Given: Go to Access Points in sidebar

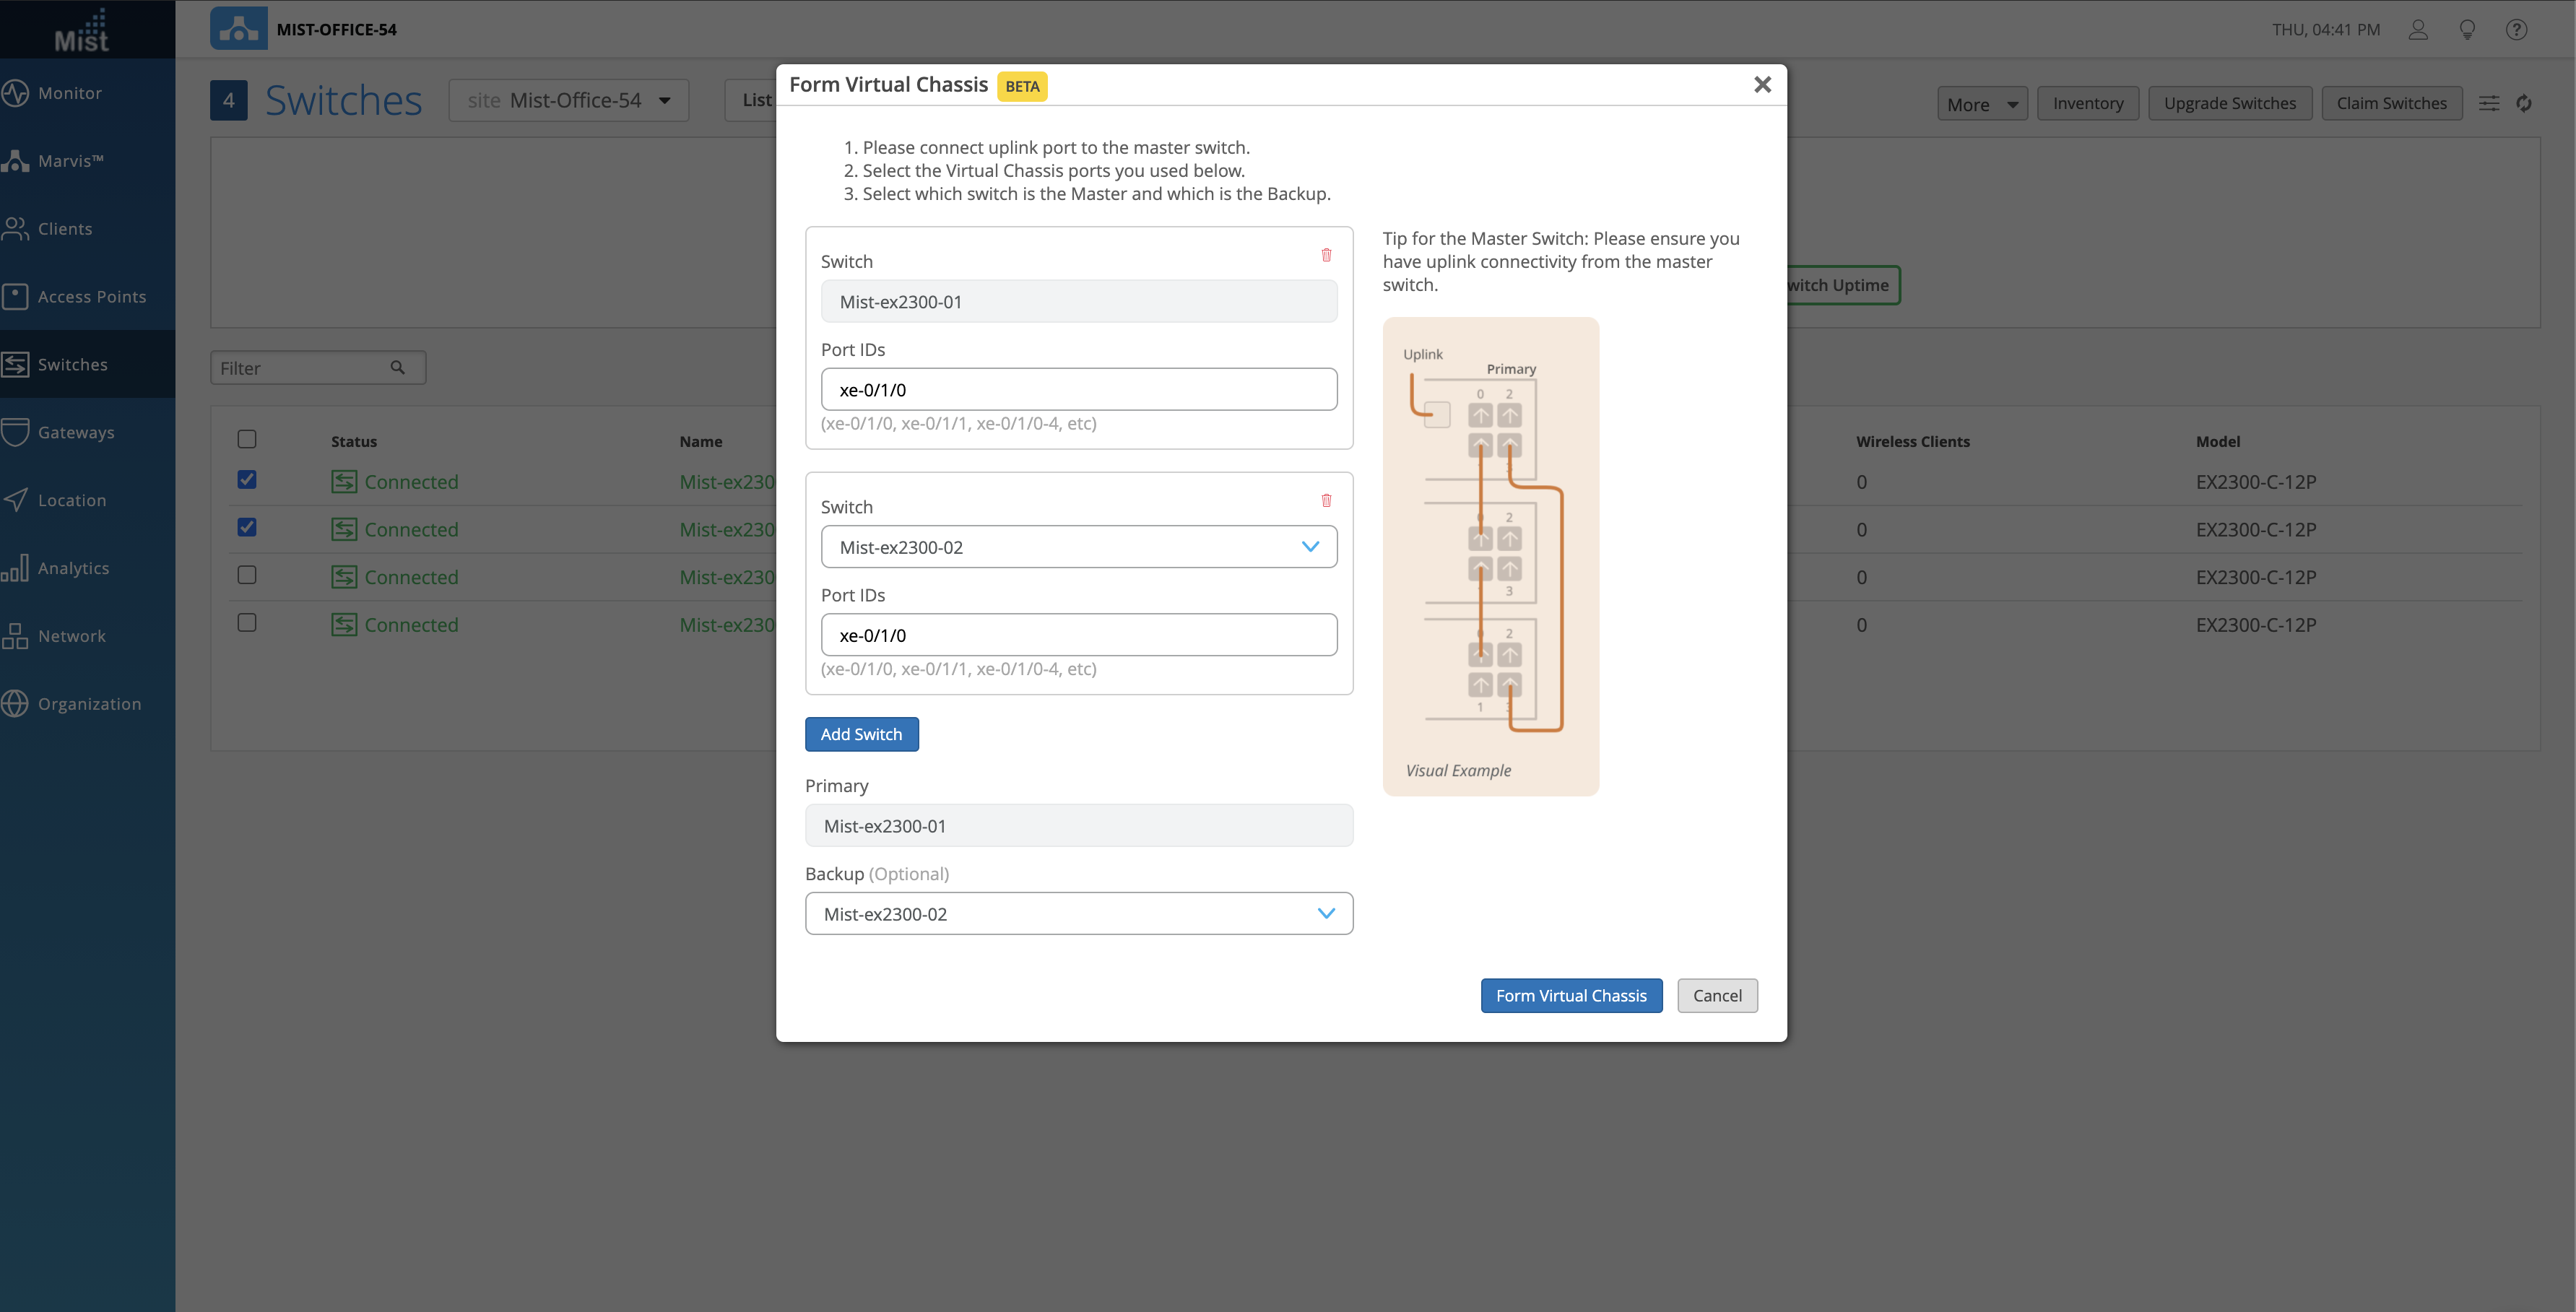Looking at the screenshot, I should [x=91, y=297].
